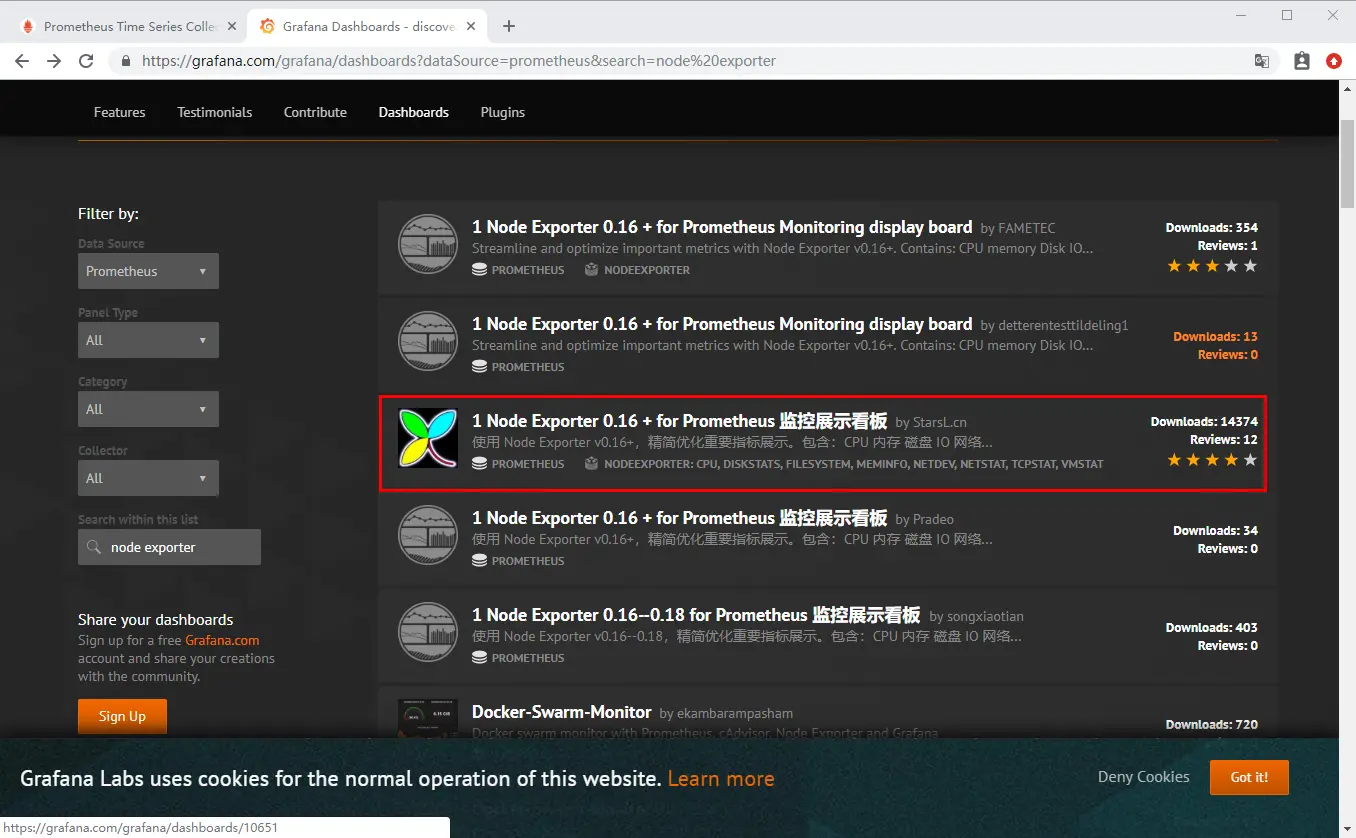The width and height of the screenshot is (1356, 838).
Task: Click the Prometheus icon on Pradeo's dashboard
Action: click(479, 561)
